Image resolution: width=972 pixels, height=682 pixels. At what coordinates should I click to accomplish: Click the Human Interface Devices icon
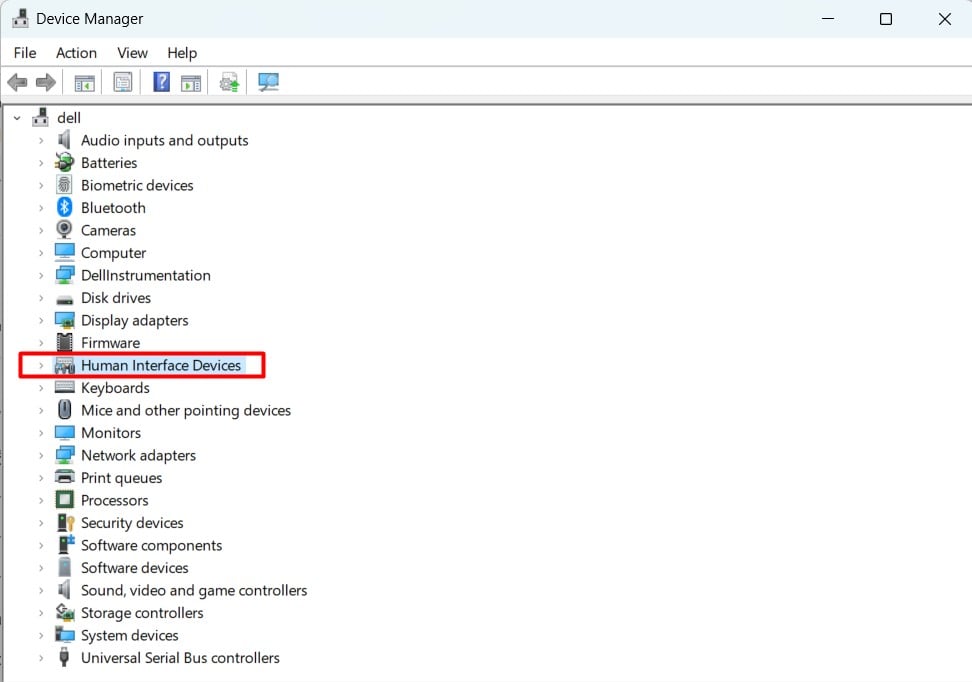(x=64, y=365)
